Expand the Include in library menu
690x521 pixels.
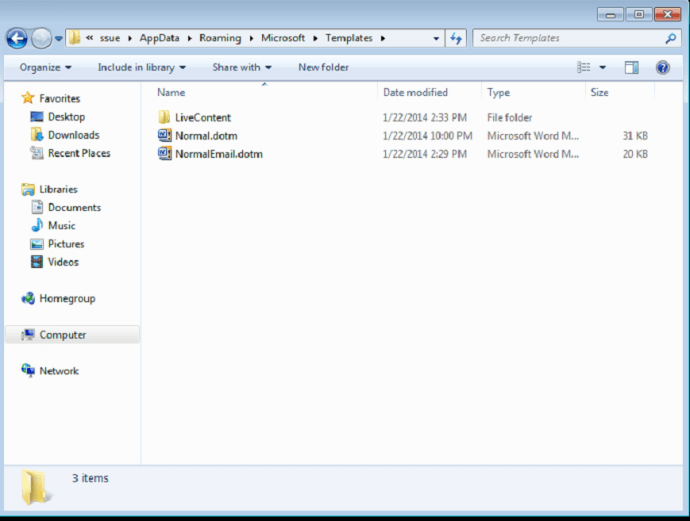tap(141, 68)
